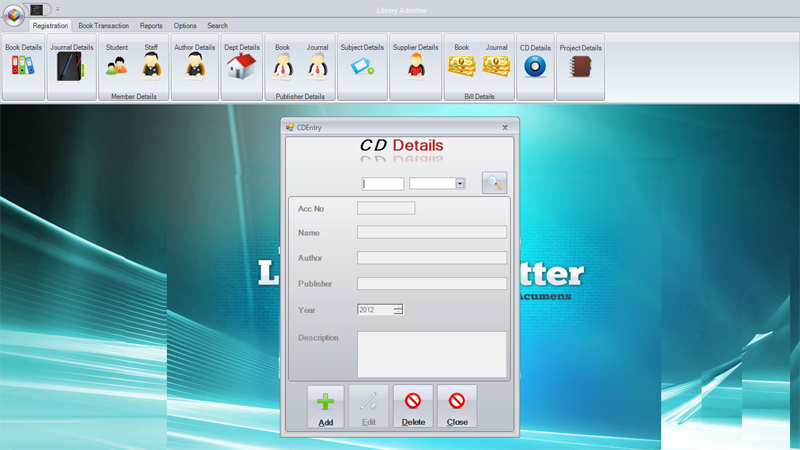Open Book Details binders icon
The height and width of the screenshot is (450, 800).
pos(23,66)
